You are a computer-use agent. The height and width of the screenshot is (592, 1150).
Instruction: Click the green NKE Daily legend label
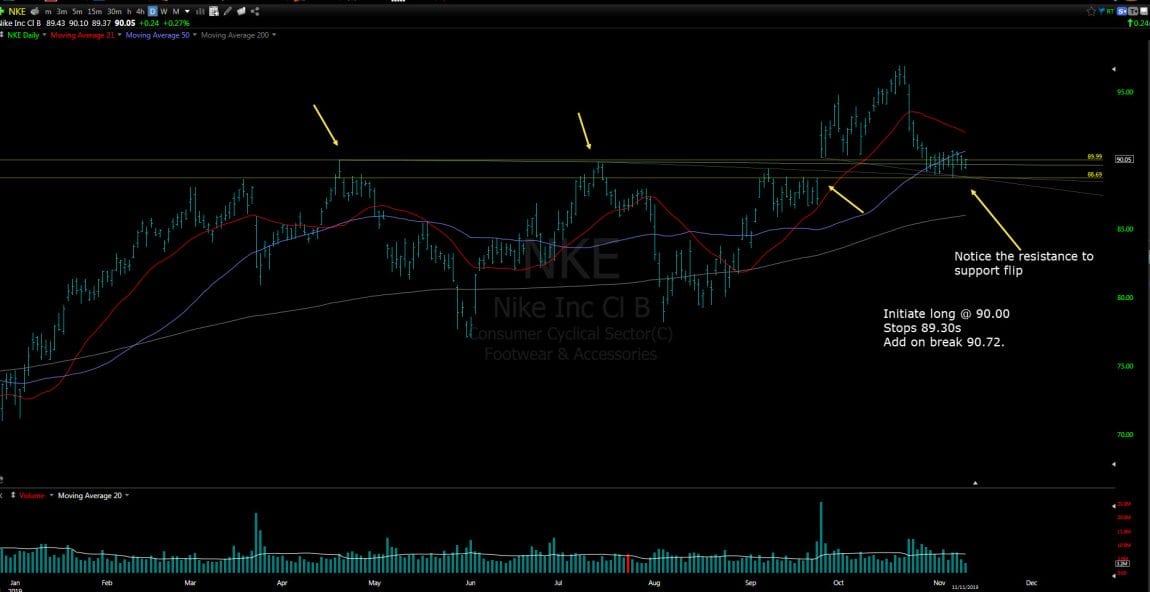point(24,35)
